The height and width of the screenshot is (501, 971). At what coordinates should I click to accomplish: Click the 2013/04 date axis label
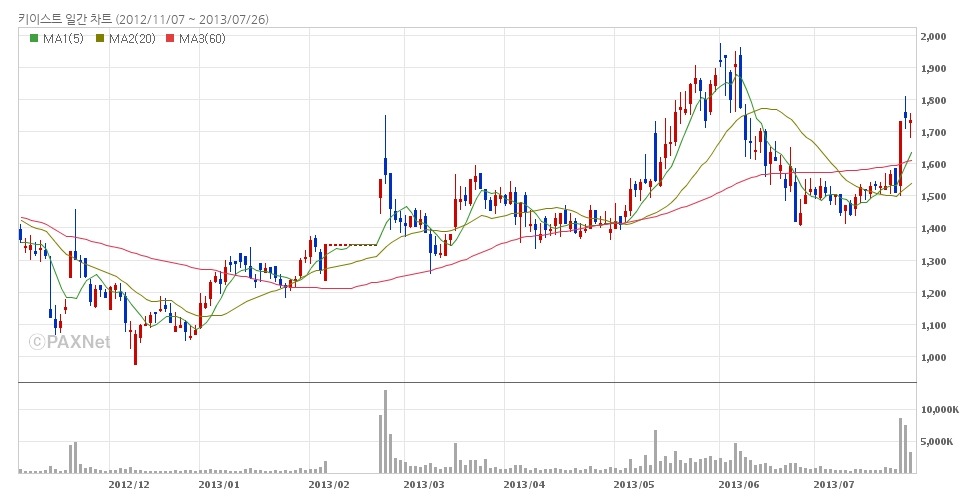click(x=525, y=484)
